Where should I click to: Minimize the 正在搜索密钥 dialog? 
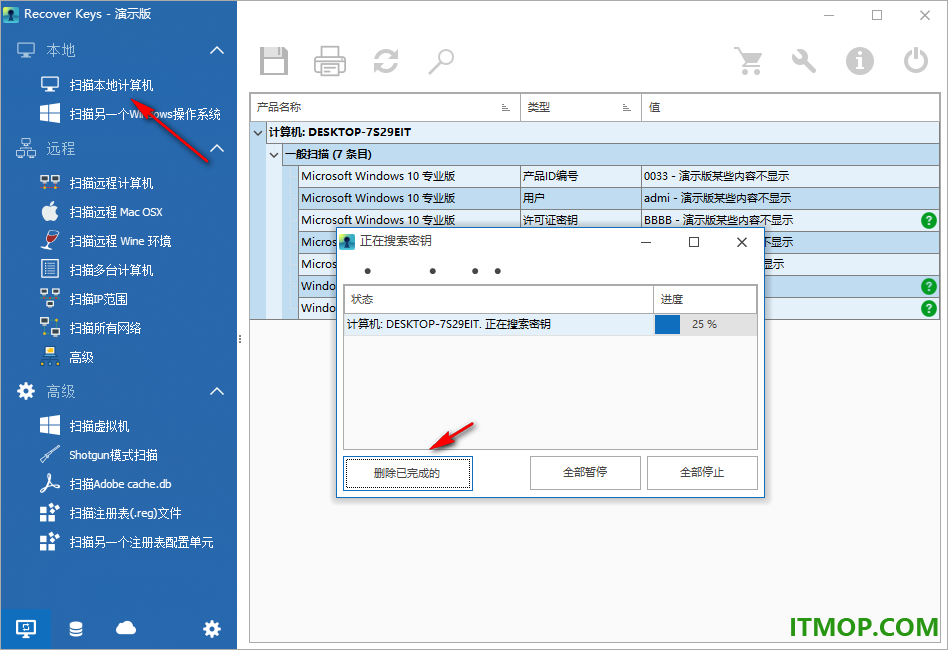(x=646, y=242)
